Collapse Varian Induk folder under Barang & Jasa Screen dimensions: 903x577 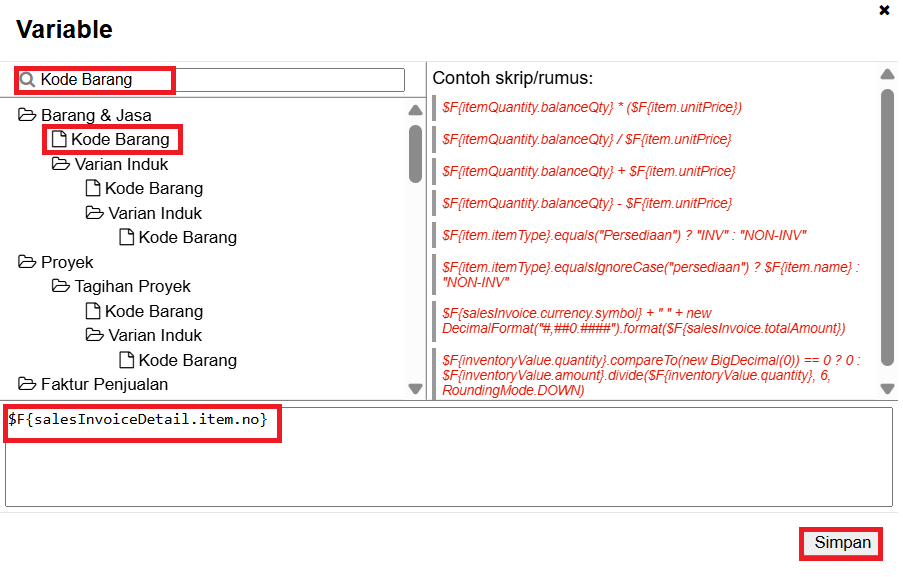(x=60, y=164)
